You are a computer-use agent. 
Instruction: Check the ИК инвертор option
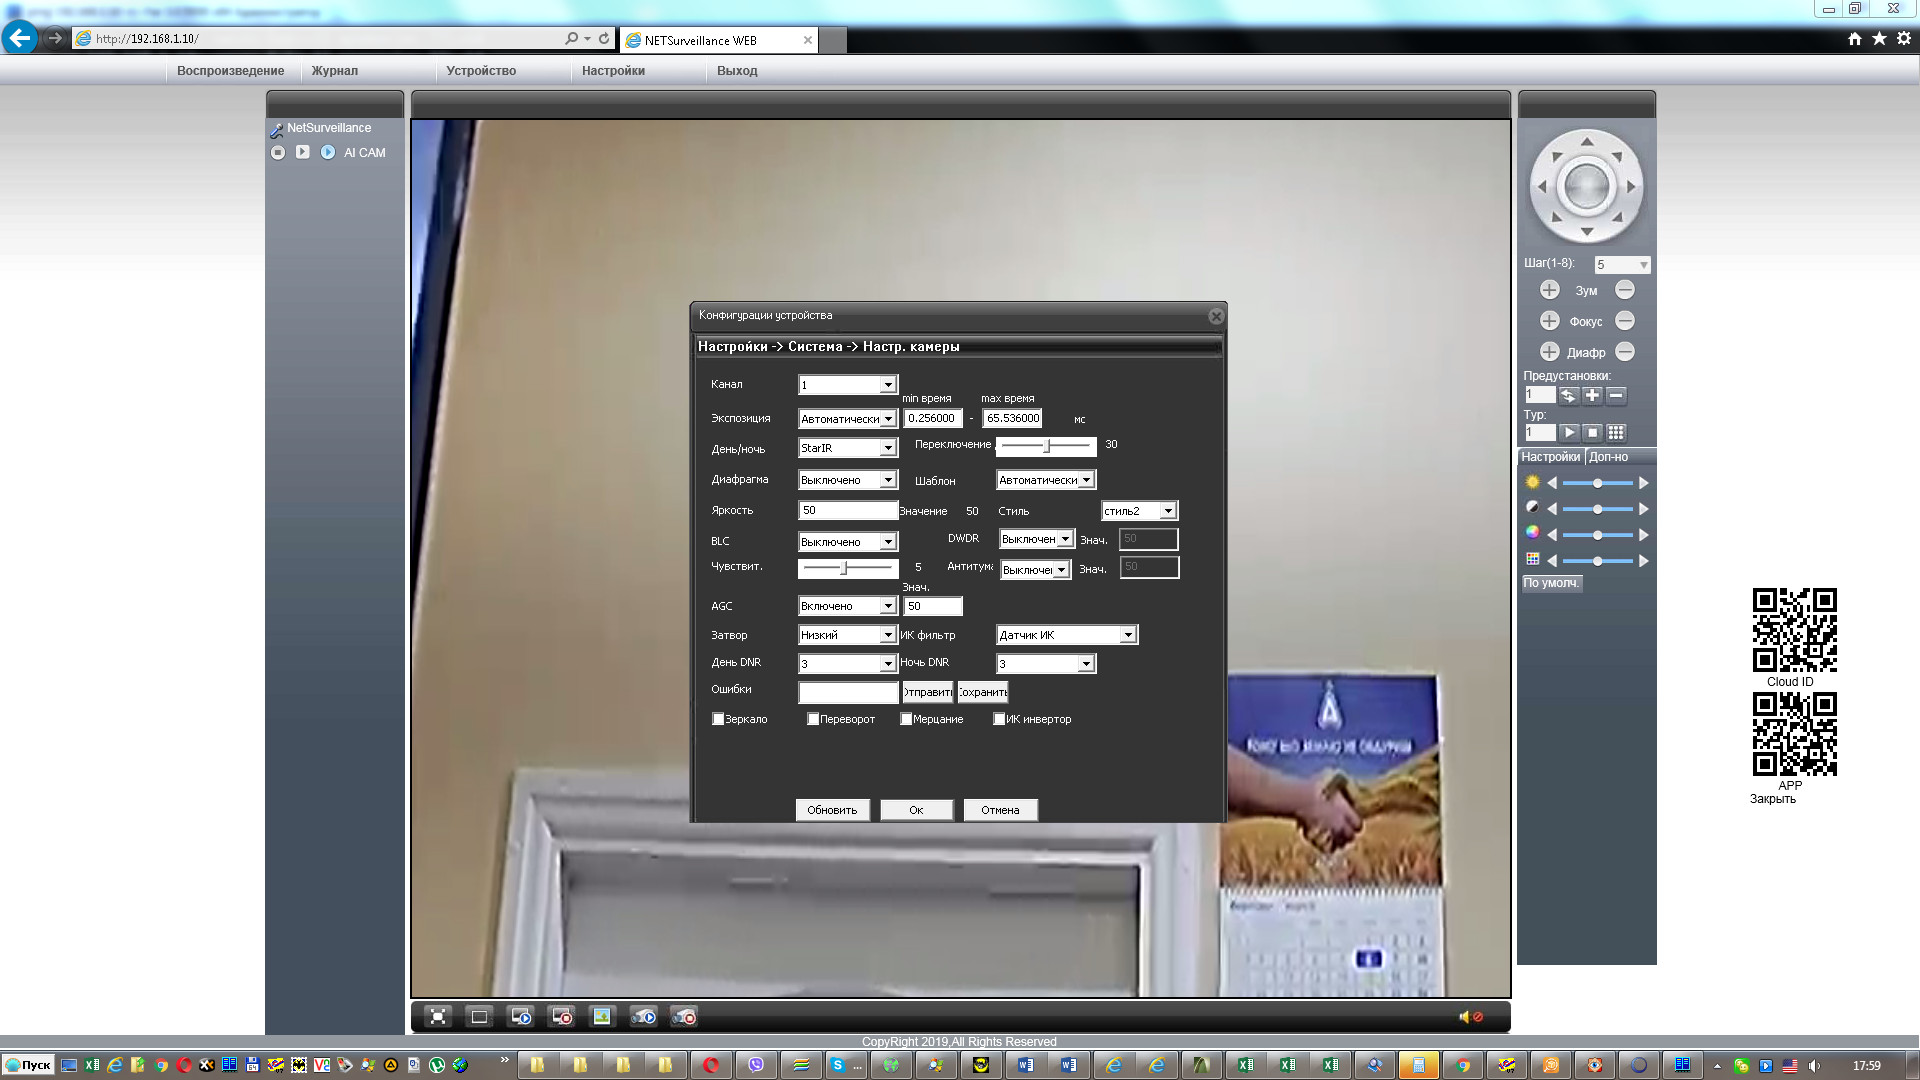point(999,719)
